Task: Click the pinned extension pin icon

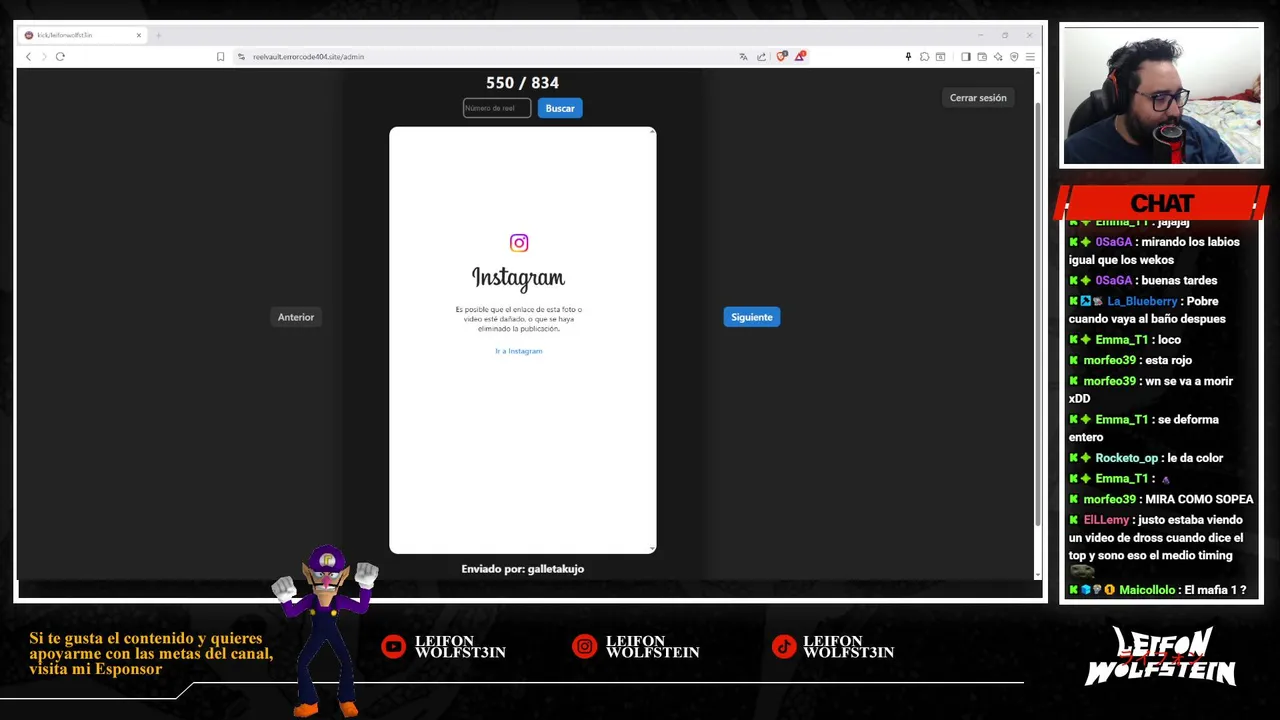Action: point(908,57)
